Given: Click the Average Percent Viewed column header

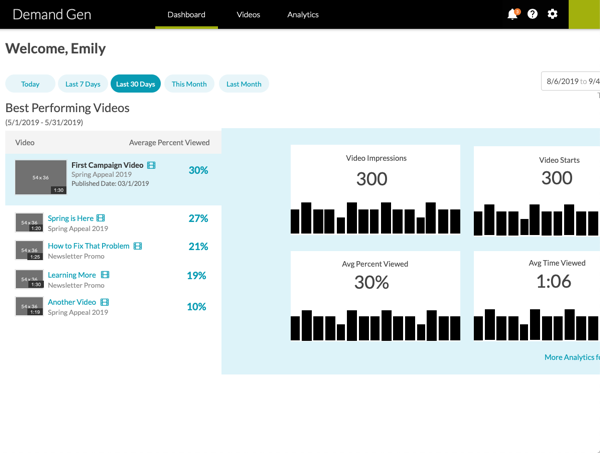Looking at the screenshot, I should point(169,143).
